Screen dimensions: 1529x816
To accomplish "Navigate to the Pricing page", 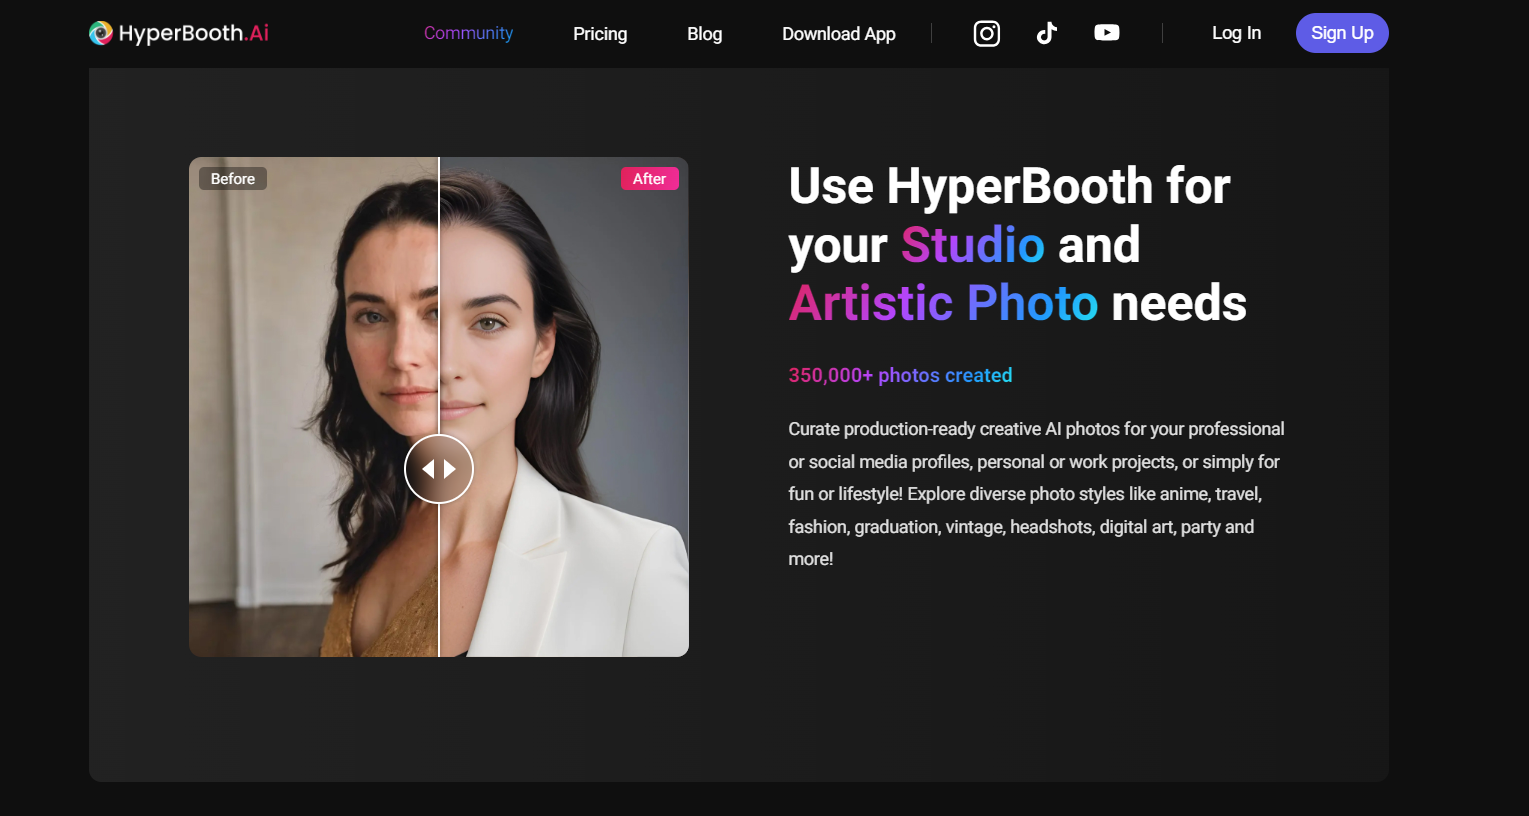I will (599, 33).
